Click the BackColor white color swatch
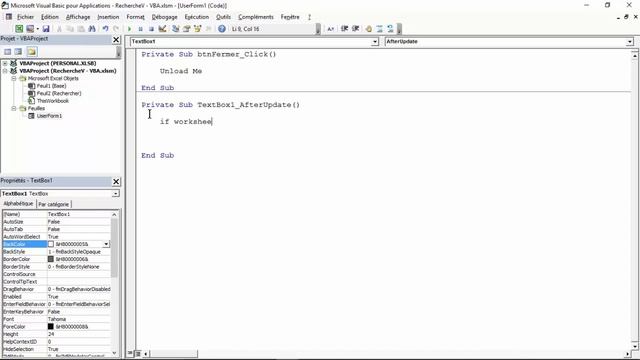 pos(51,244)
